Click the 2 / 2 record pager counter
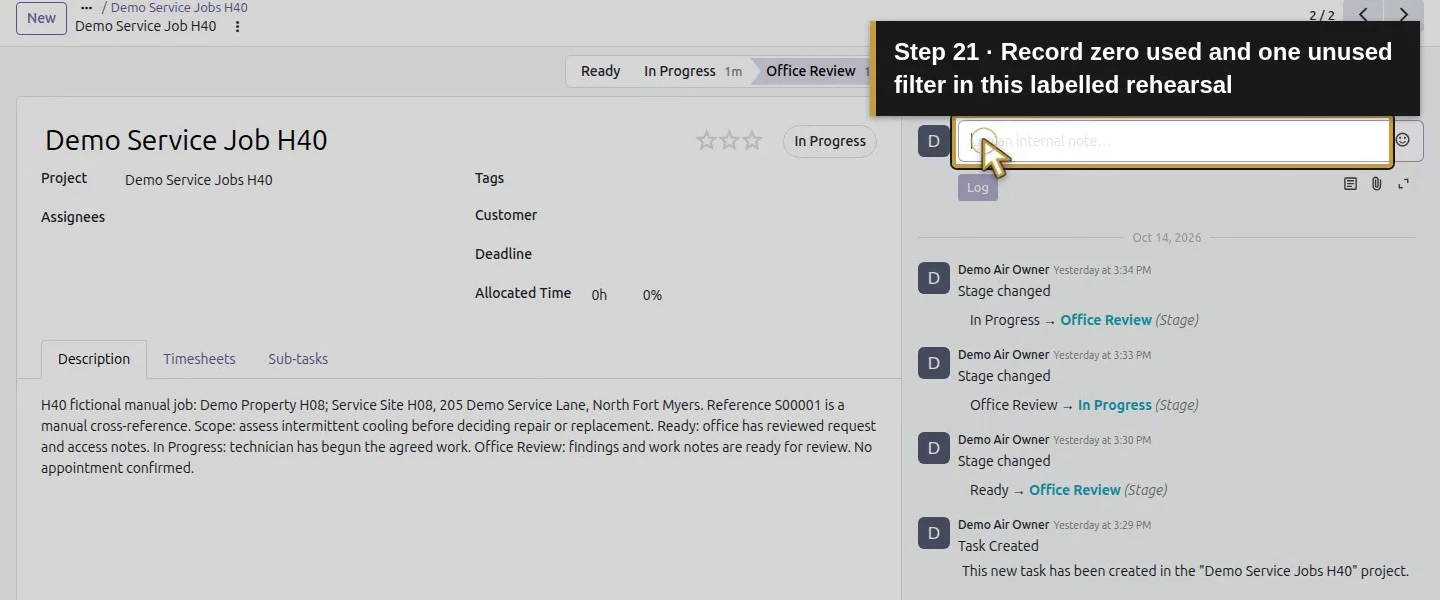 [1322, 15]
